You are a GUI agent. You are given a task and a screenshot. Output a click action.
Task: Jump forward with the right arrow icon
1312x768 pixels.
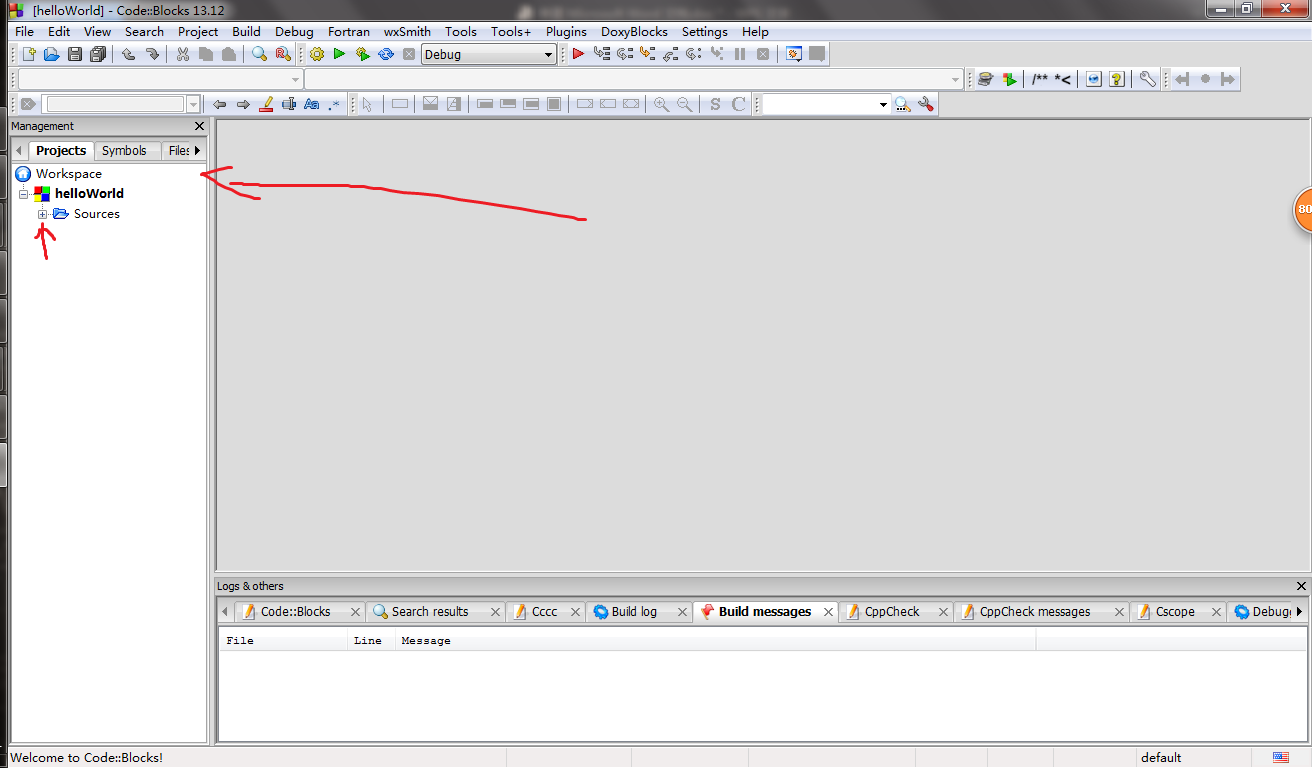[x=243, y=104]
